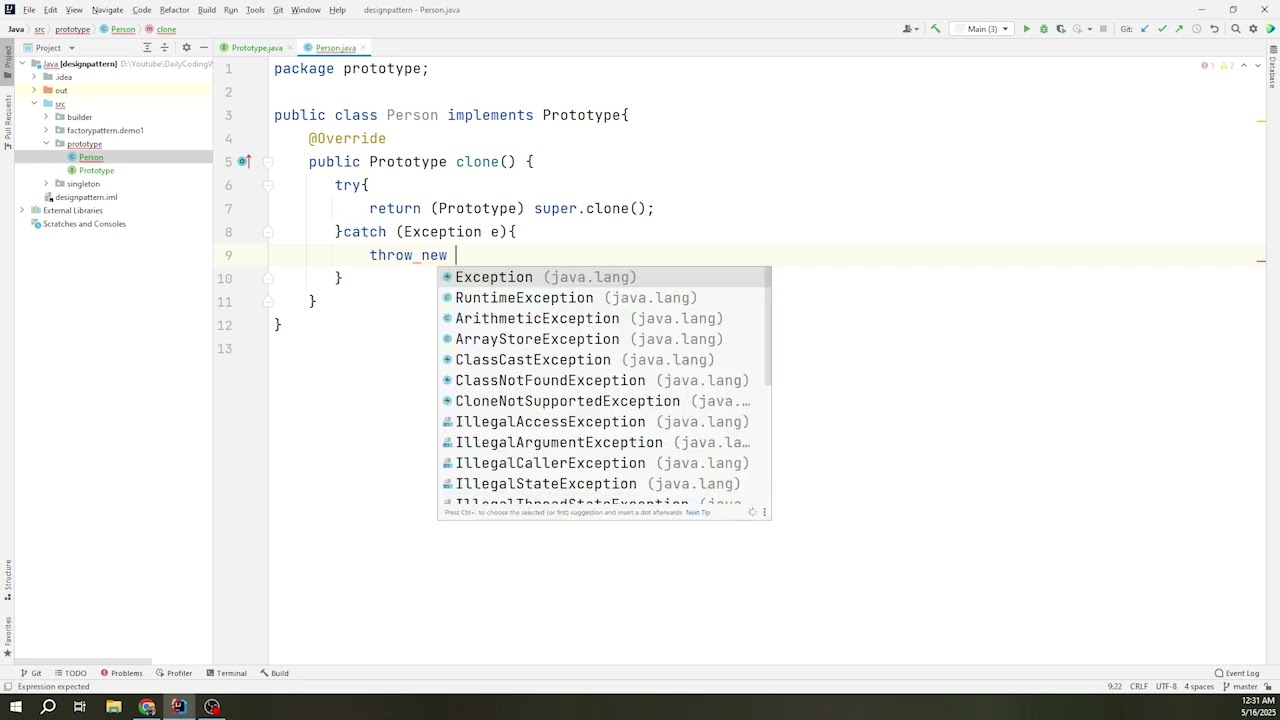The width and height of the screenshot is (1280, 720).
Task: Show Git history clock icon
Action: [x=1196, y=29]
